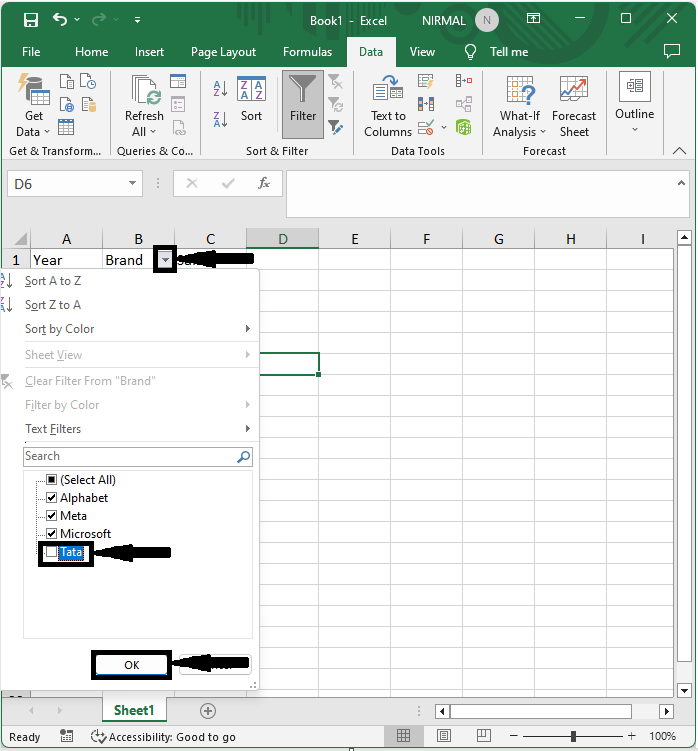Open the Get Data button
This screenshot has height=751, width=698.
click(x=34, y=105)
